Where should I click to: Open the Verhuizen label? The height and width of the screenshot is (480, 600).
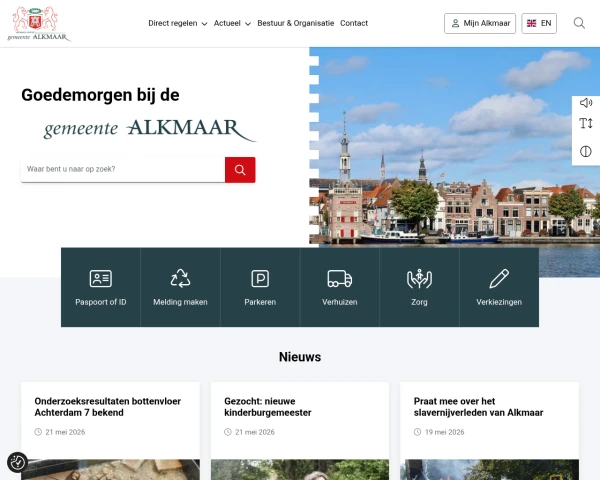(x=340, y=302)
